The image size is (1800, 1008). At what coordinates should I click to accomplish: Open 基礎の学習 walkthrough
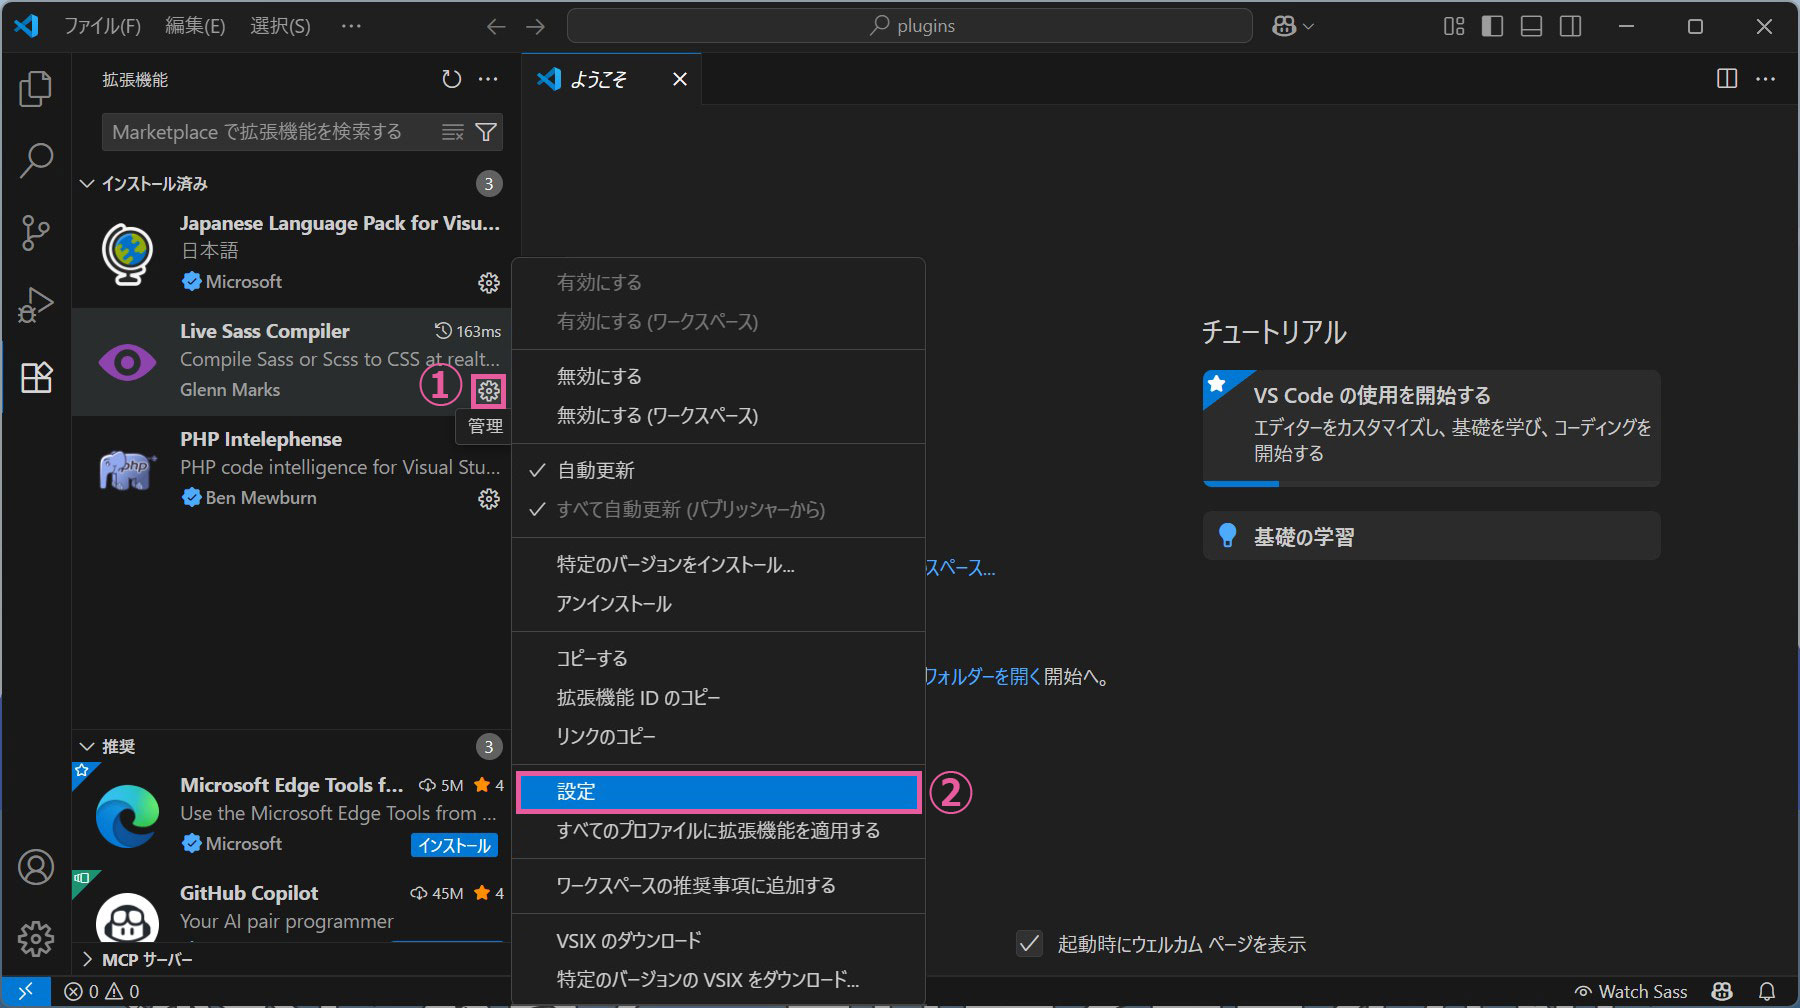[1431, 536]
